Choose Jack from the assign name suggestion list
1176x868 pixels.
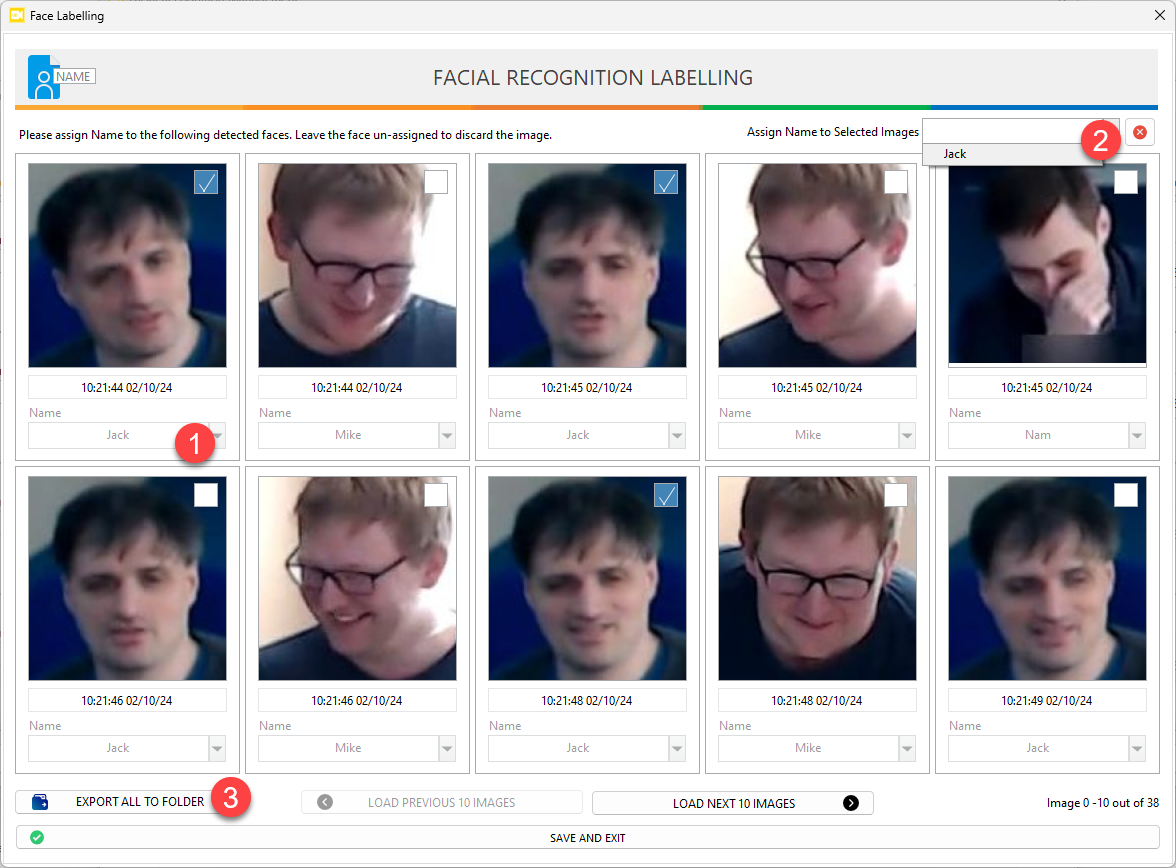1012,154
